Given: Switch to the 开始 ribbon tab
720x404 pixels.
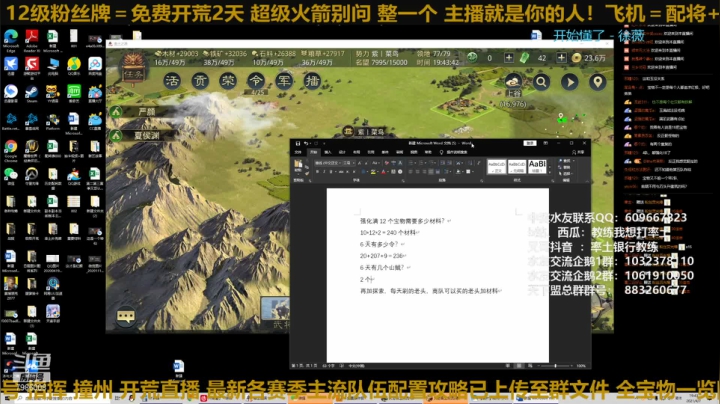Looking at the screenshot, I should point(314,152).
